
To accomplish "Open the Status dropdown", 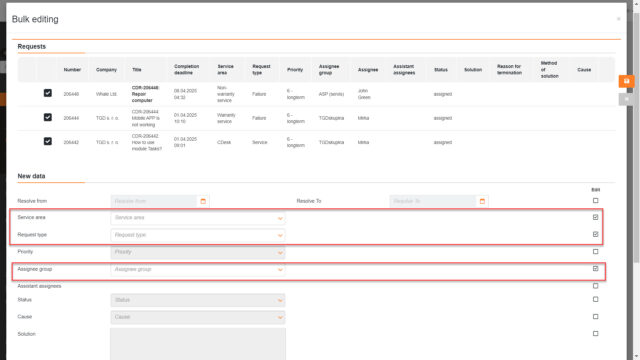I will click(x=198, y=300).
